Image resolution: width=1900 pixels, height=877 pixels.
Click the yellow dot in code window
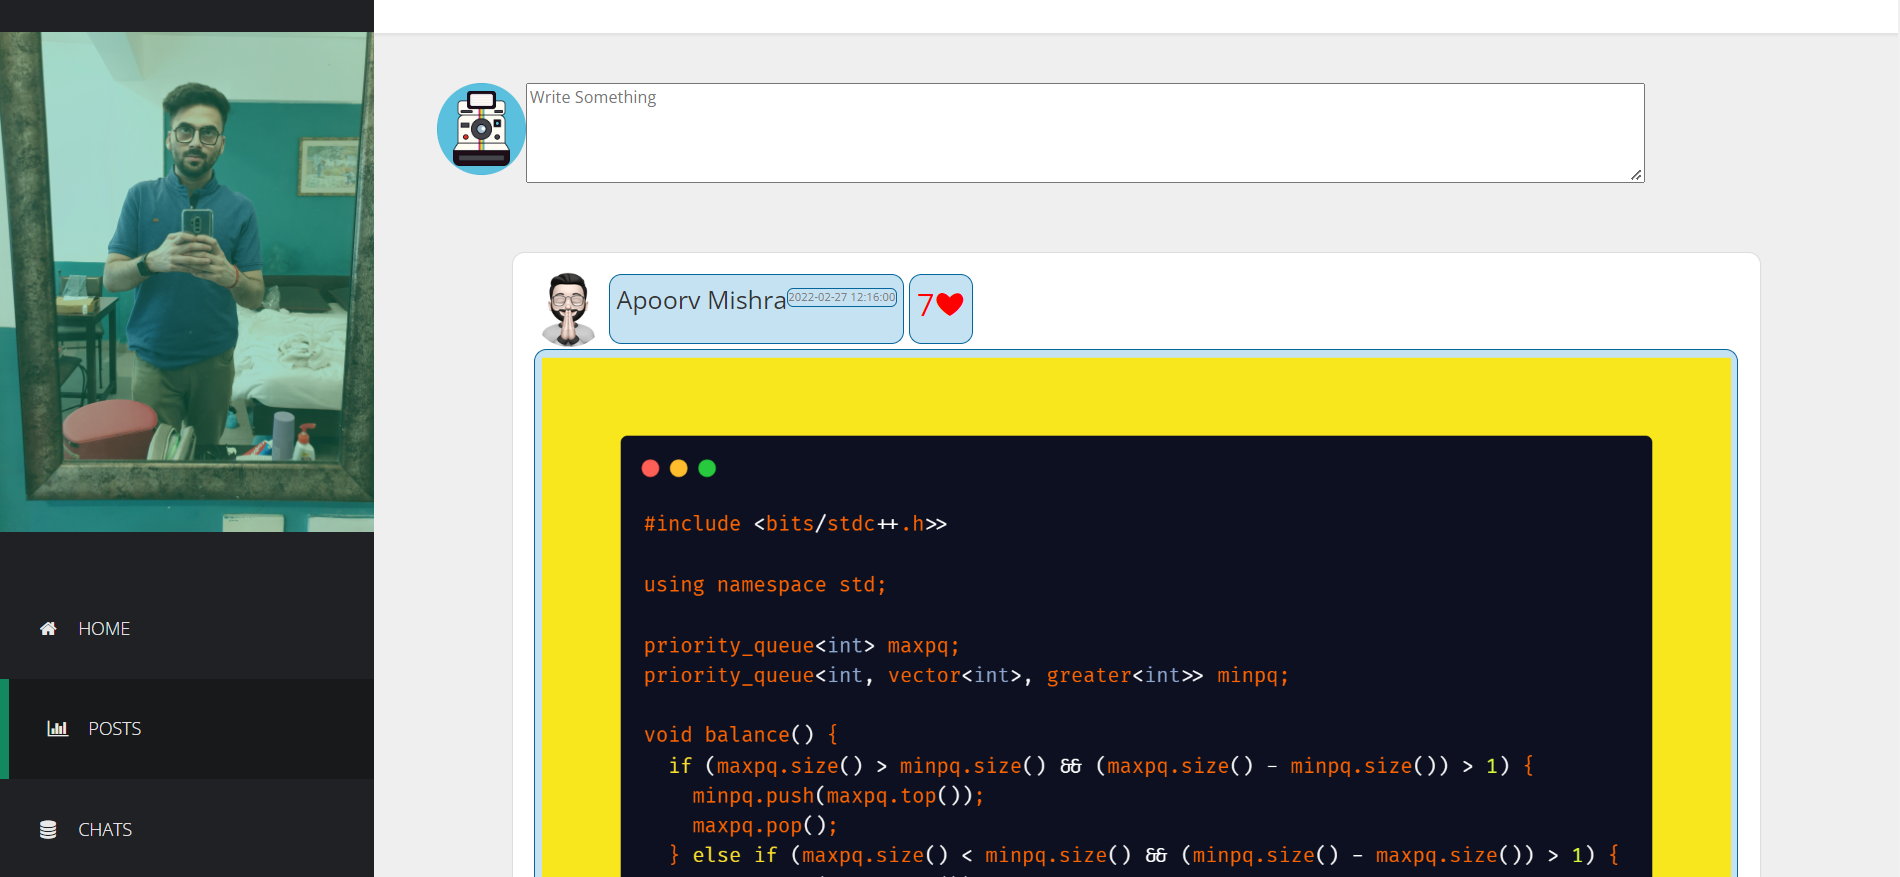pos(679,468)
